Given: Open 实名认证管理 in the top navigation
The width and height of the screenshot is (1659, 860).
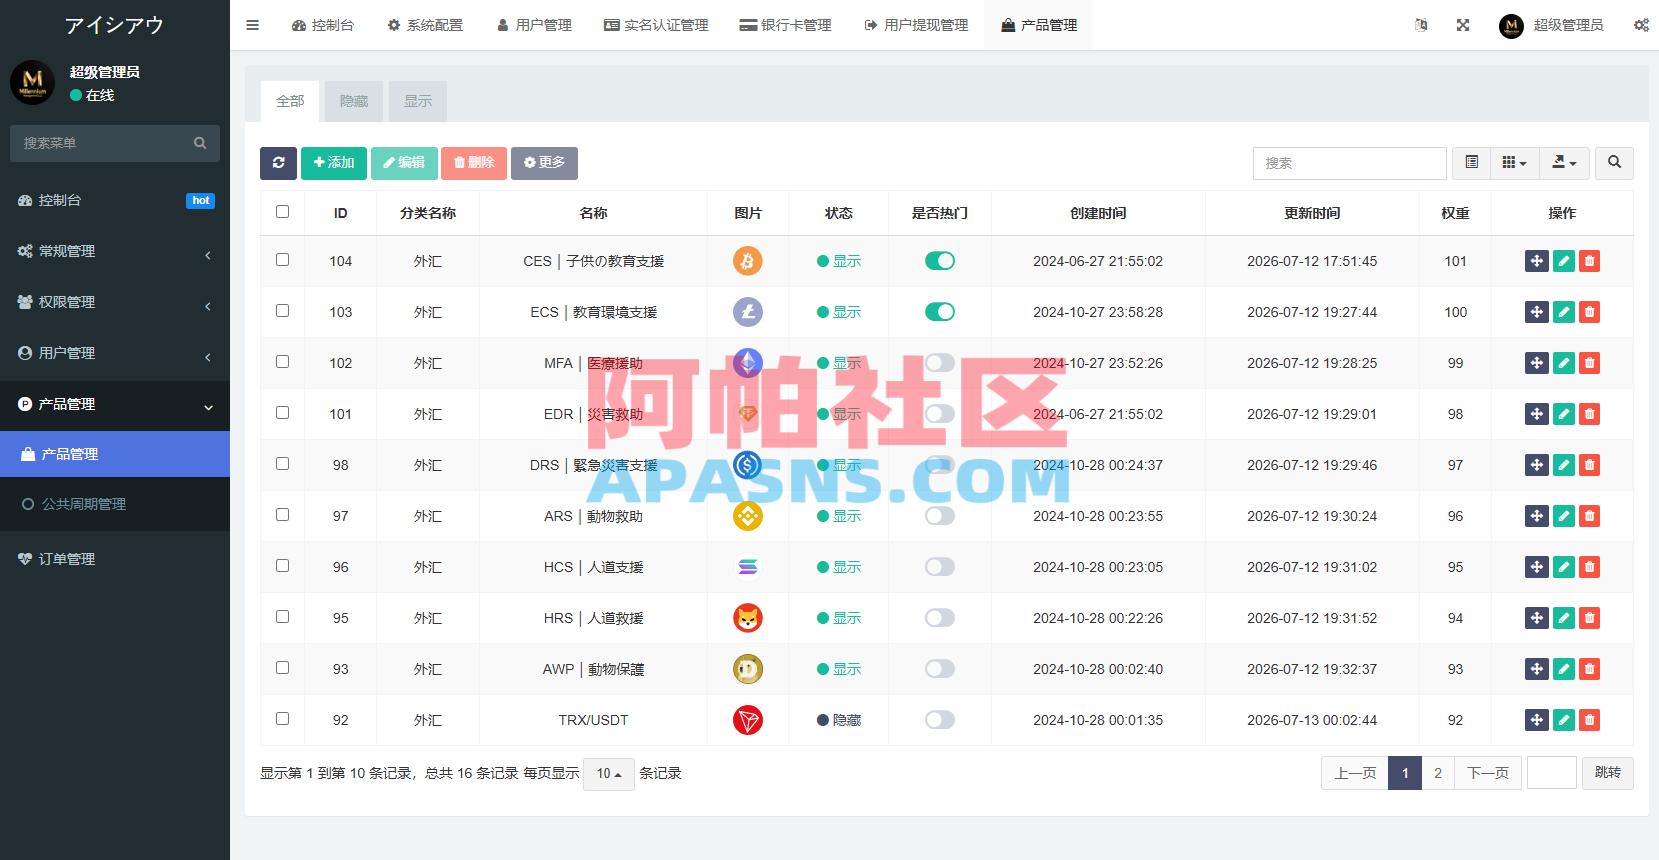Looking at the screenshot, I should [x=656, y=25].
